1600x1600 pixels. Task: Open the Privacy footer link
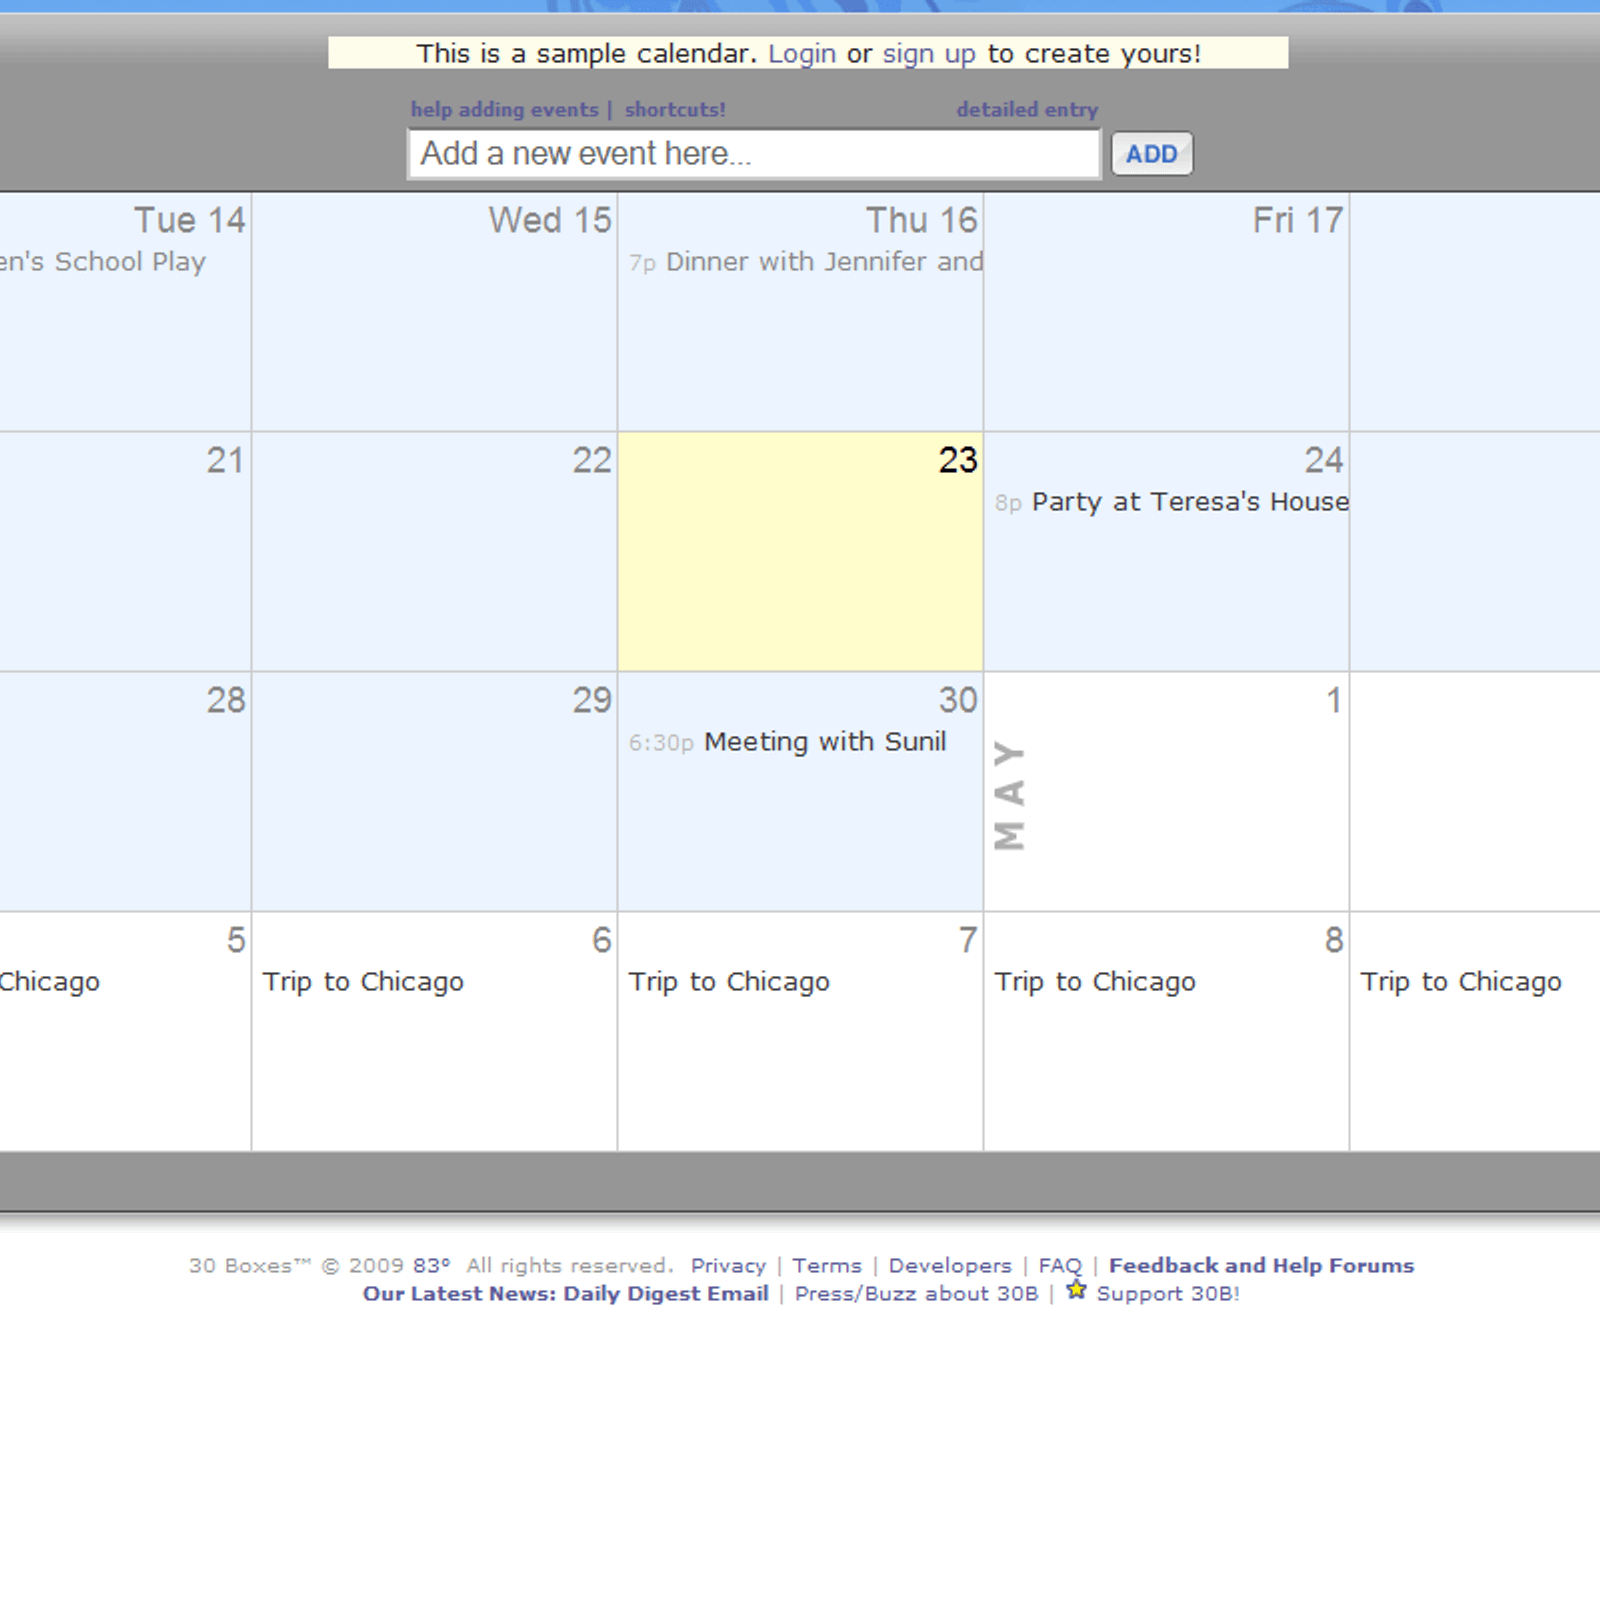tap(728, 1266)
